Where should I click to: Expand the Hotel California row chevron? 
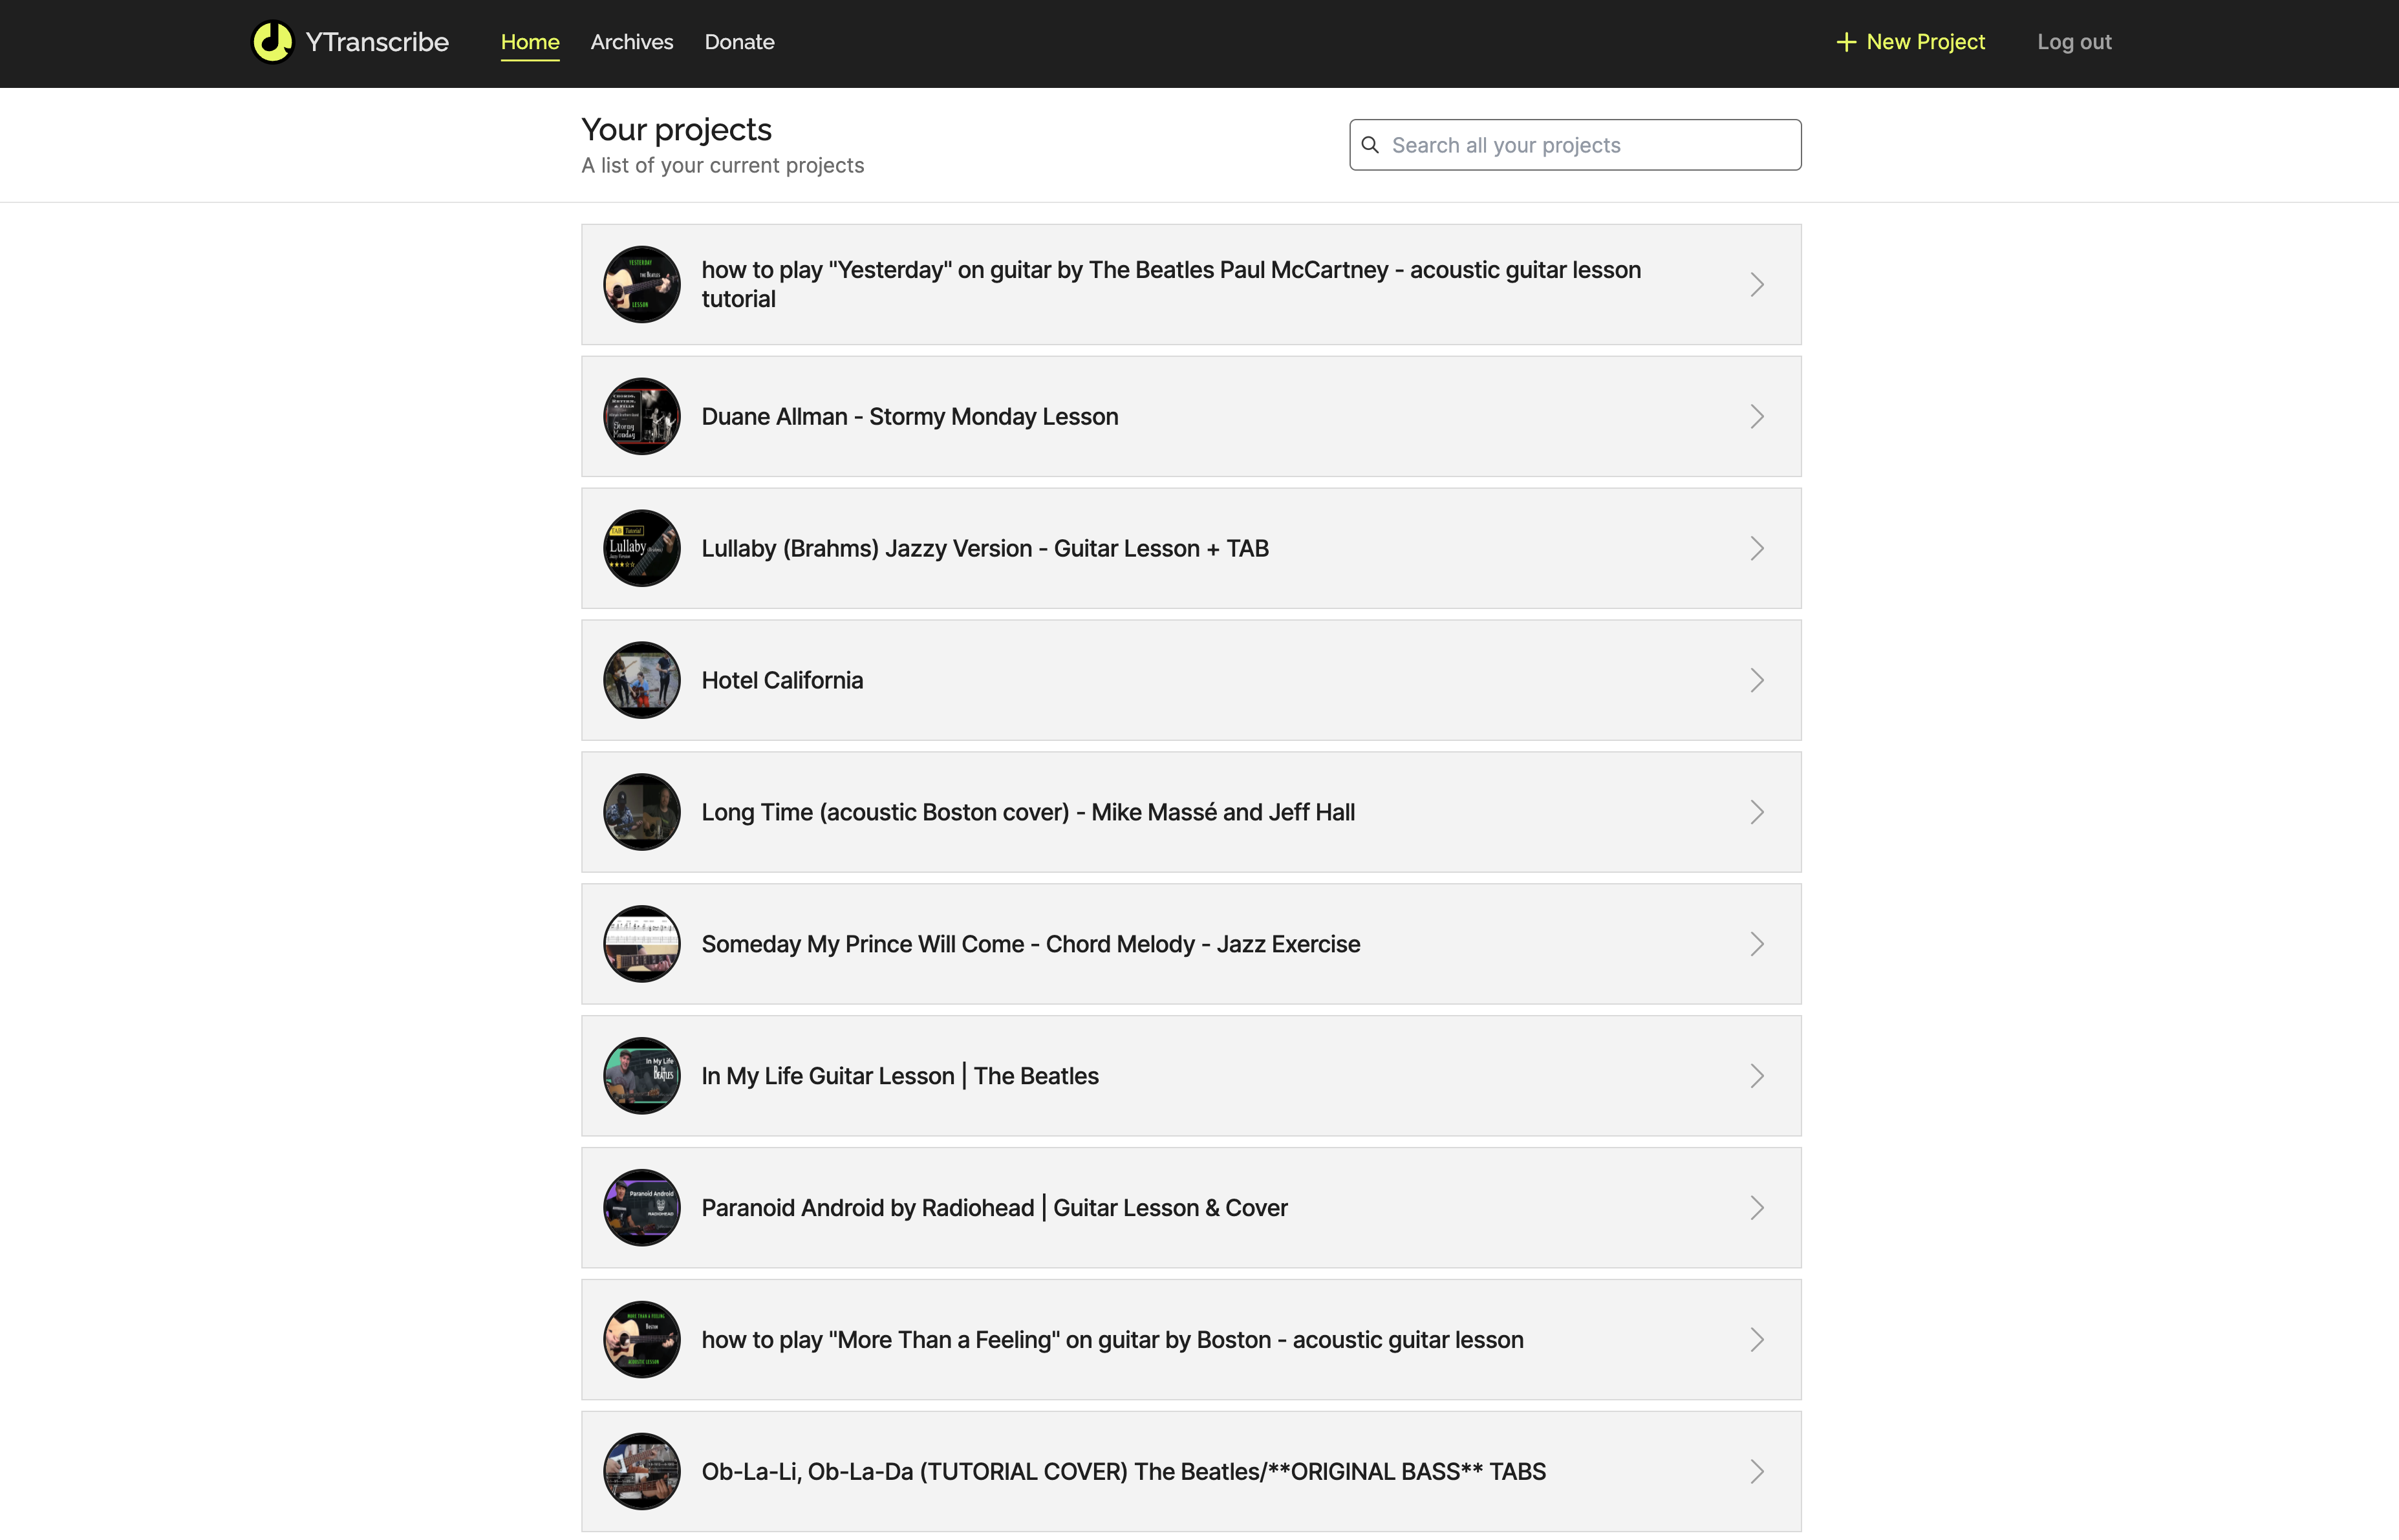(x=1757, y=680)
